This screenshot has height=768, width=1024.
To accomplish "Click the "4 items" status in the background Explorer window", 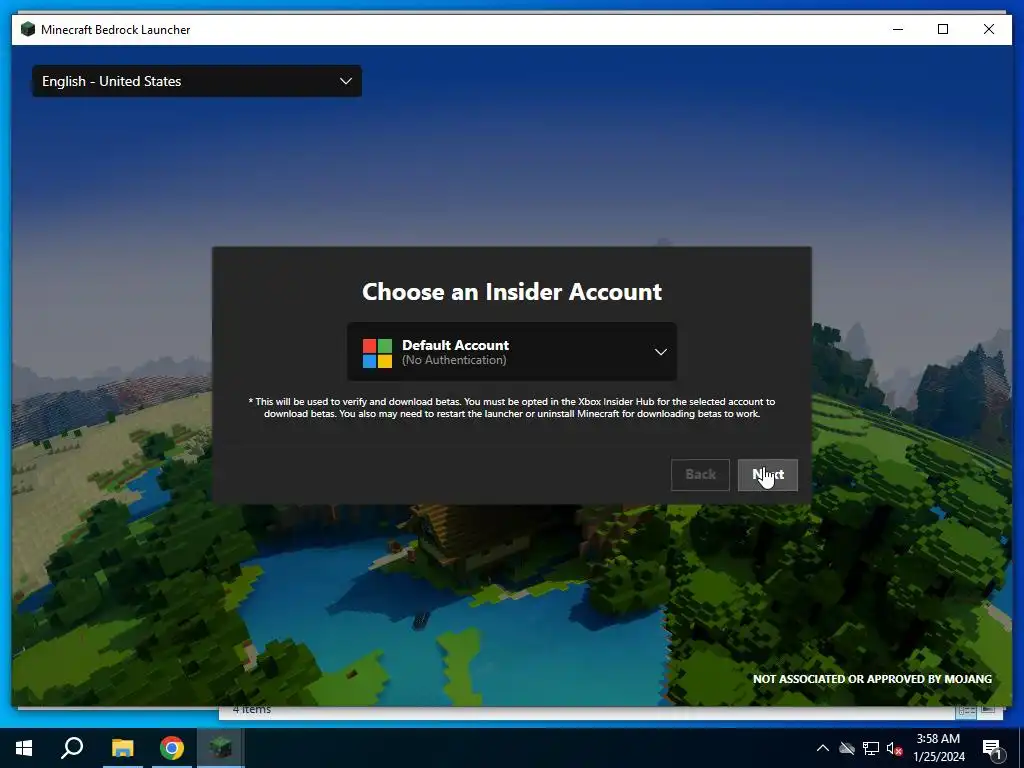I will click(x=252, y=710).
